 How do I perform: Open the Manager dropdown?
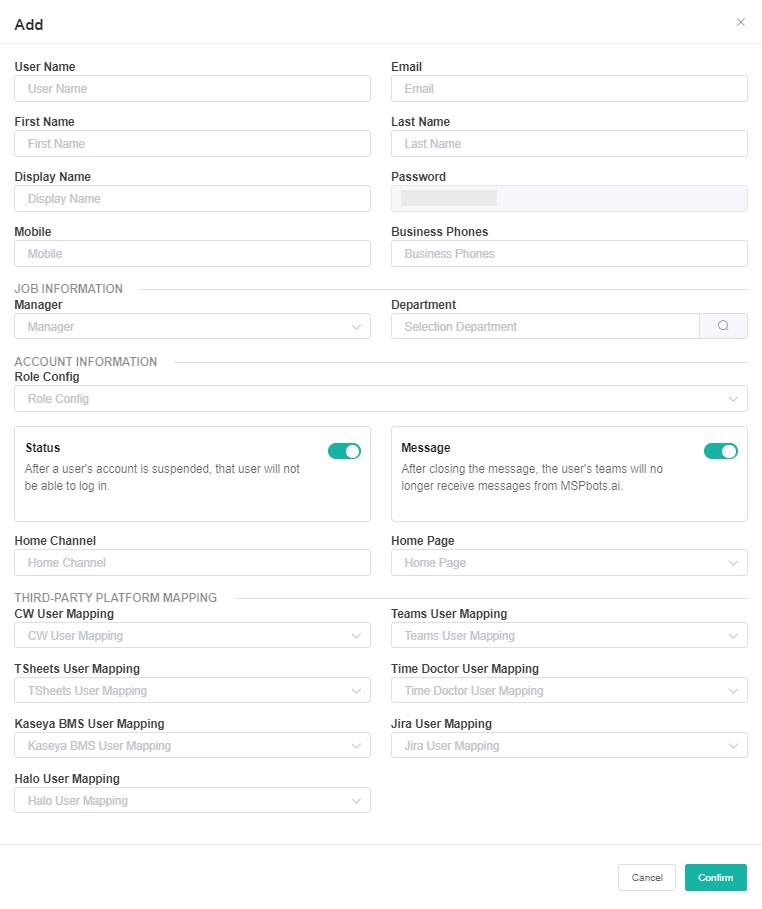(192, 326)
